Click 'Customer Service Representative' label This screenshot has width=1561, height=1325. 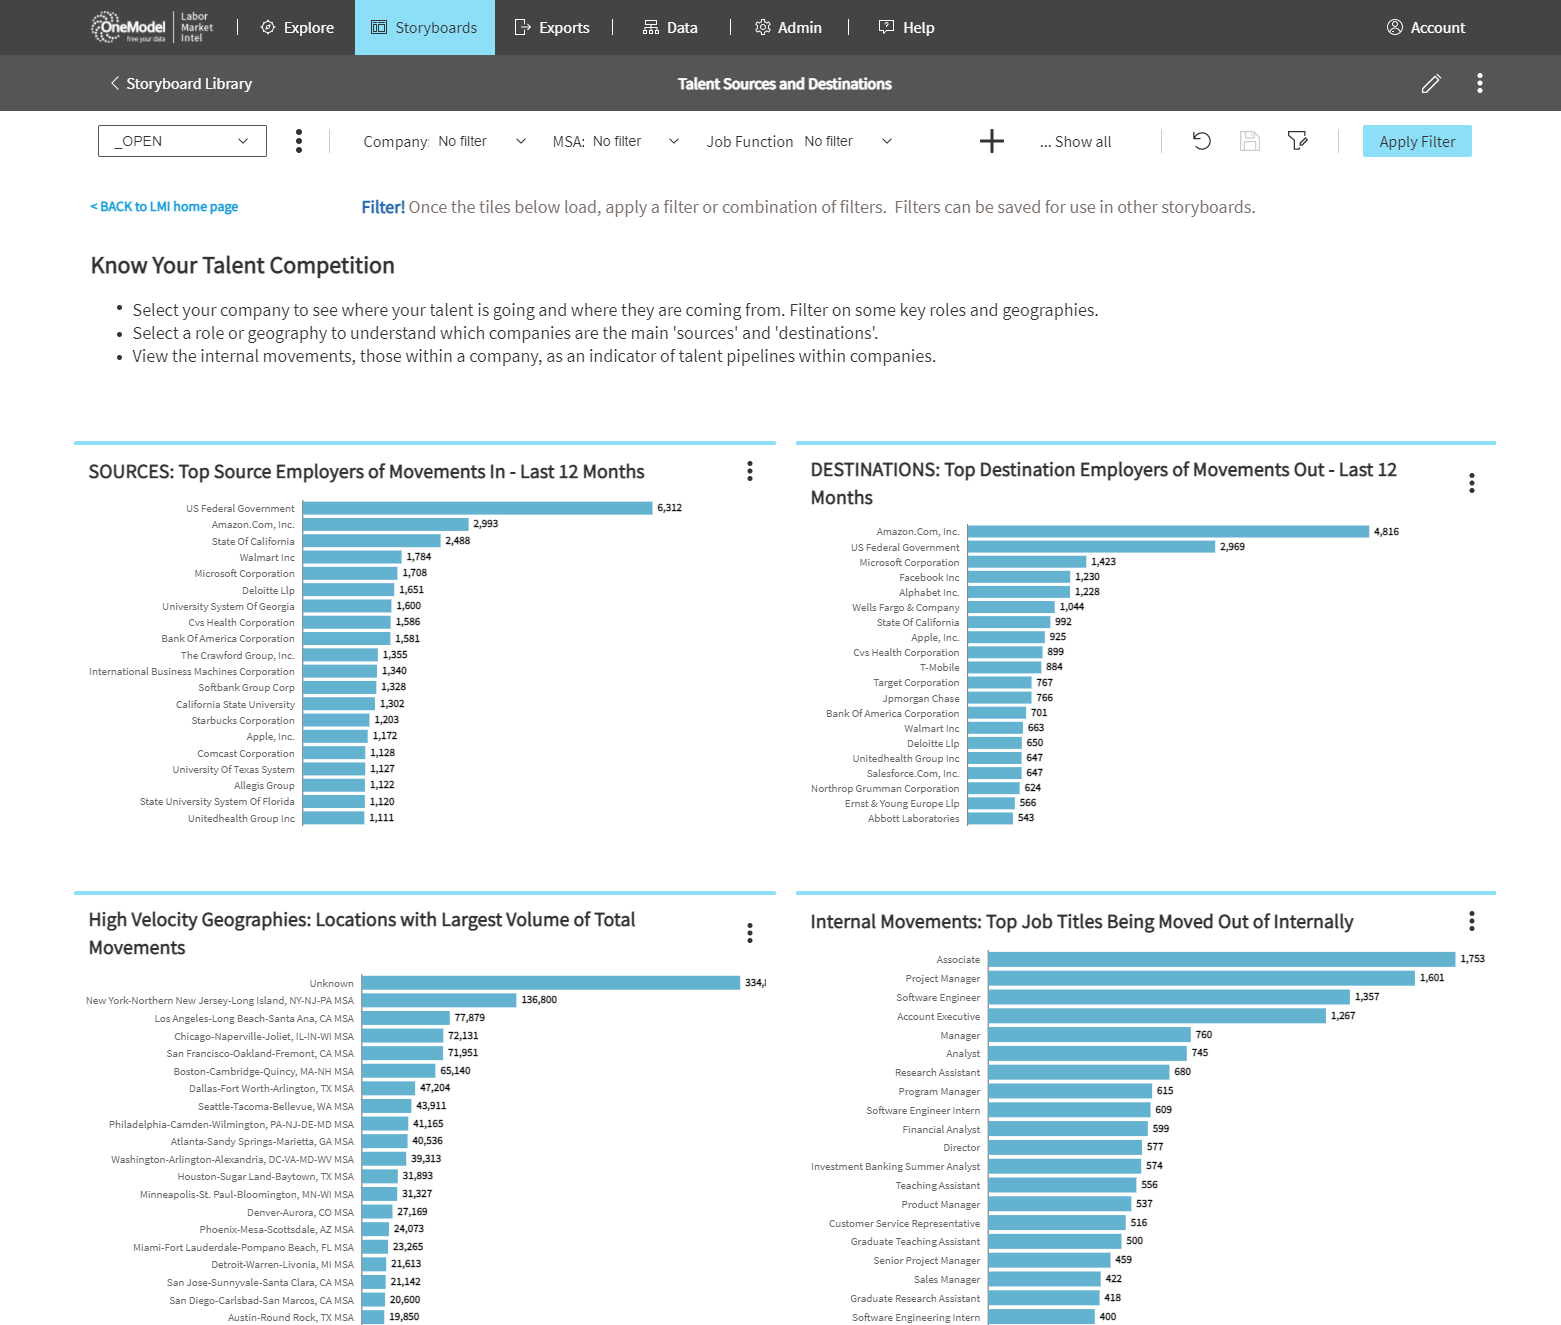(905, 1223)
